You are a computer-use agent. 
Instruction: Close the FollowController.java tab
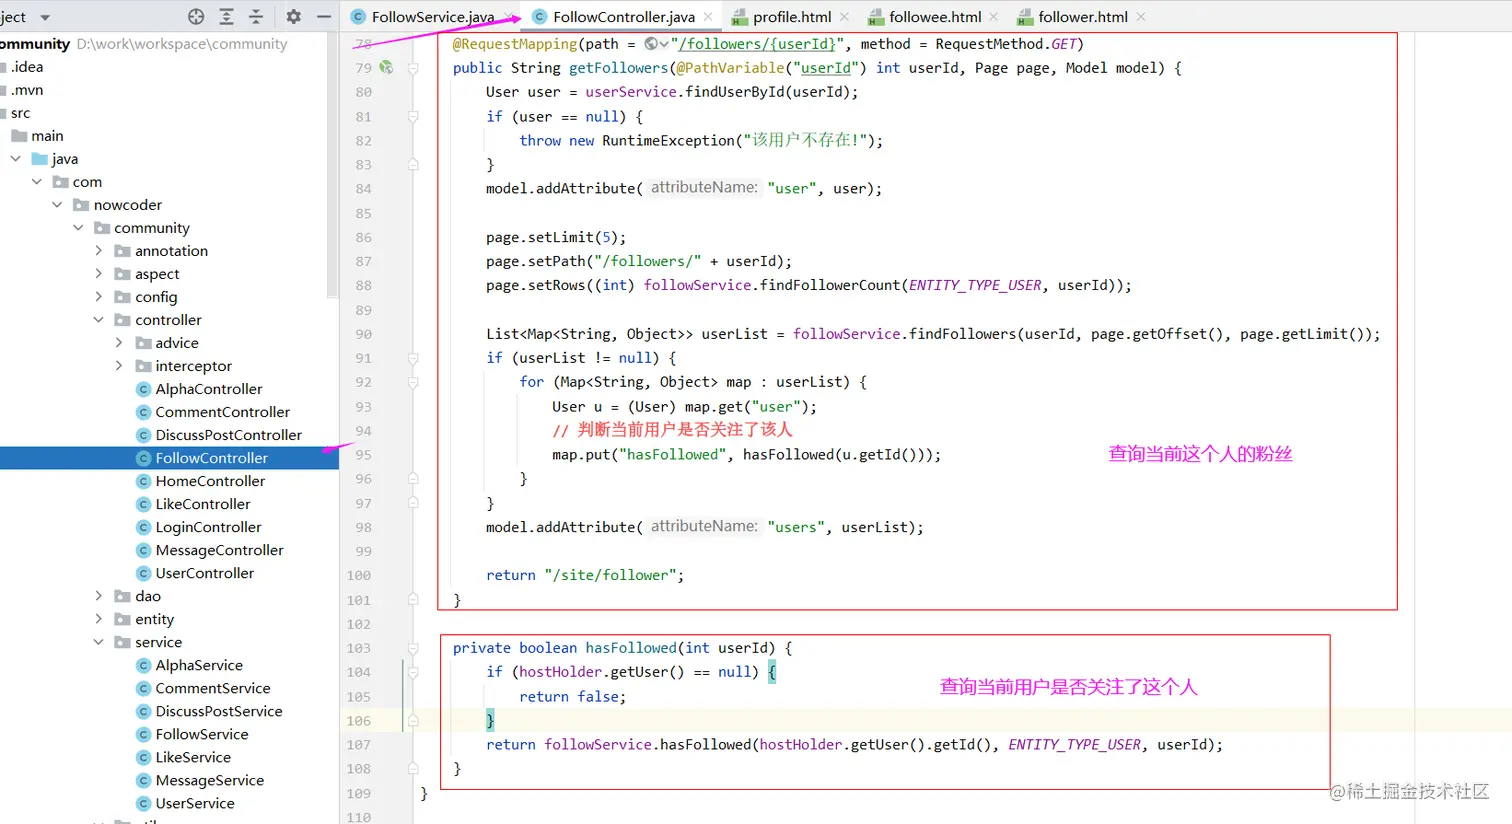[708, 16]
